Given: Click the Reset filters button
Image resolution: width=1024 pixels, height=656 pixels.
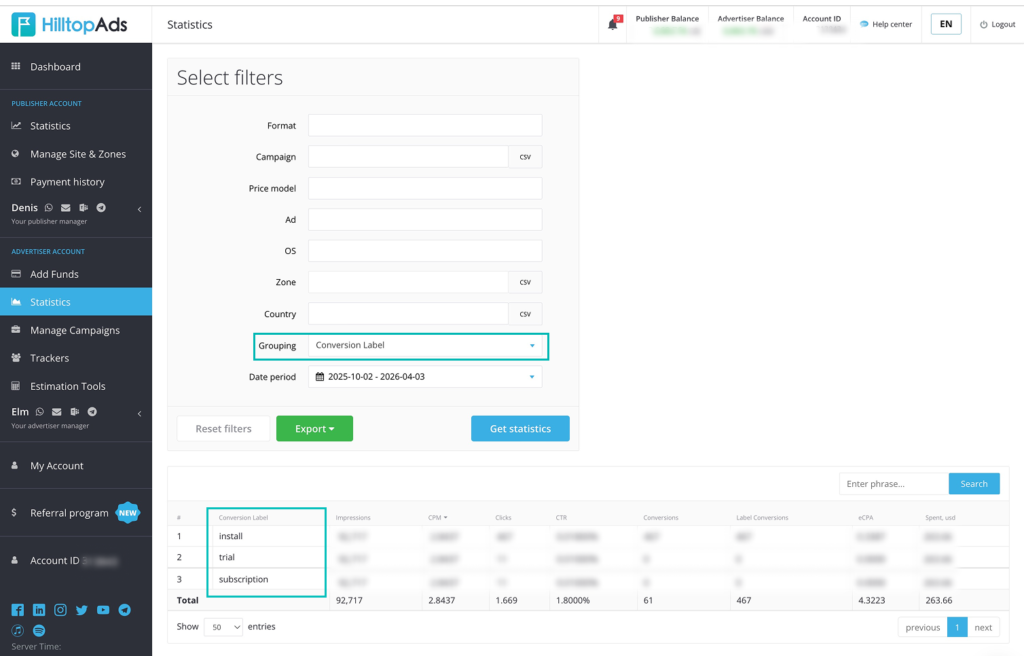Looking at the screenshot, I should [223, 429].
